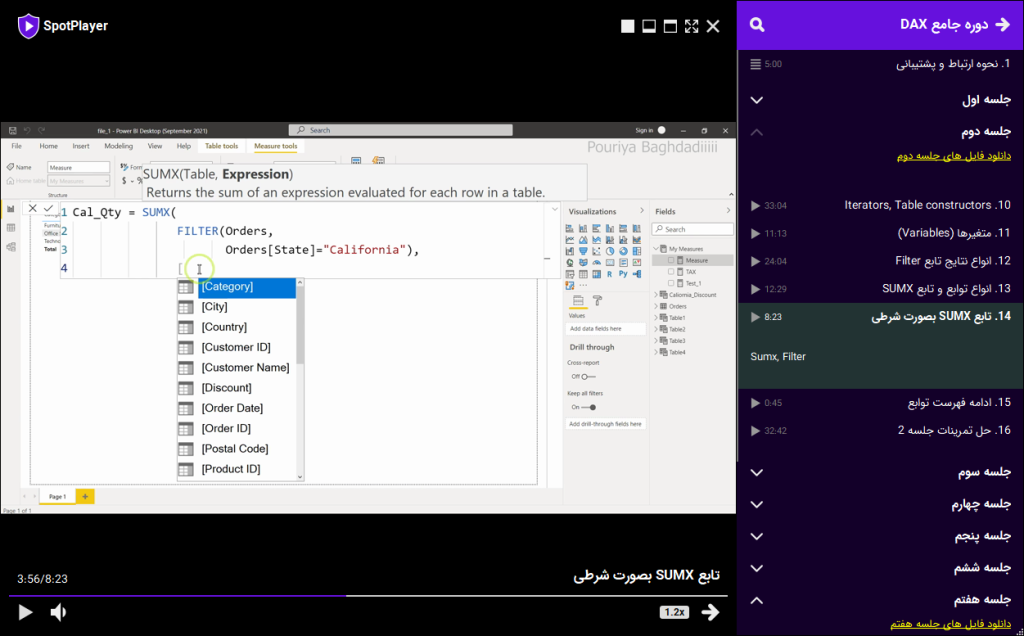
Task: Expand the Caliornia_Discount table
Action: click(656, 295)
